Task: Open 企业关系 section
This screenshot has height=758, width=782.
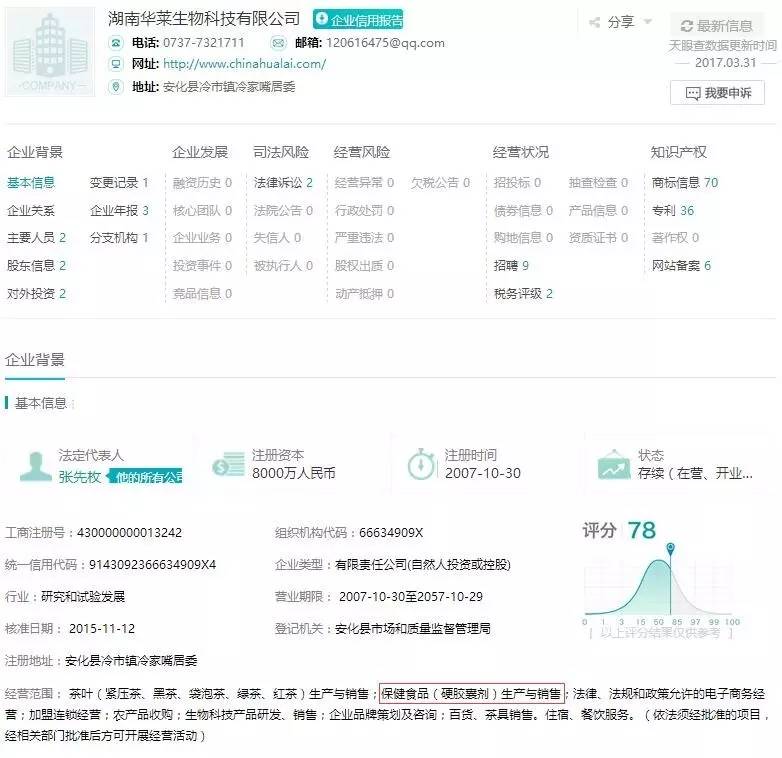Action: pos(31,210)
